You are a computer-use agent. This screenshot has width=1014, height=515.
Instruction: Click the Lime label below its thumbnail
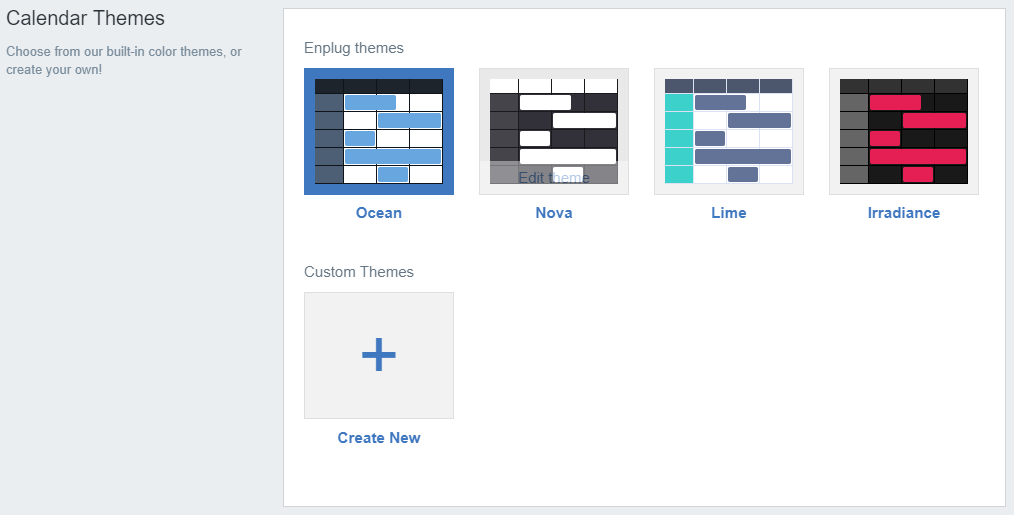click(729, 213)
